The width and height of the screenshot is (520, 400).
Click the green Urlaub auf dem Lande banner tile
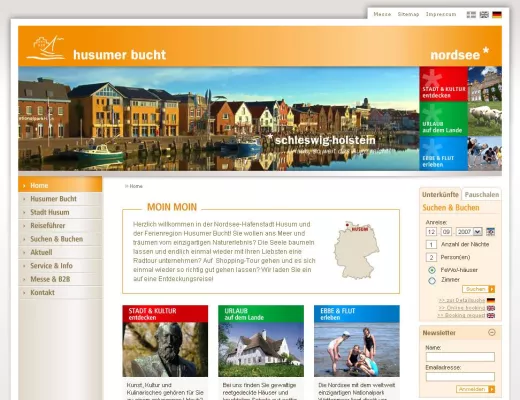pyautogui.click(x=444, y=119)
